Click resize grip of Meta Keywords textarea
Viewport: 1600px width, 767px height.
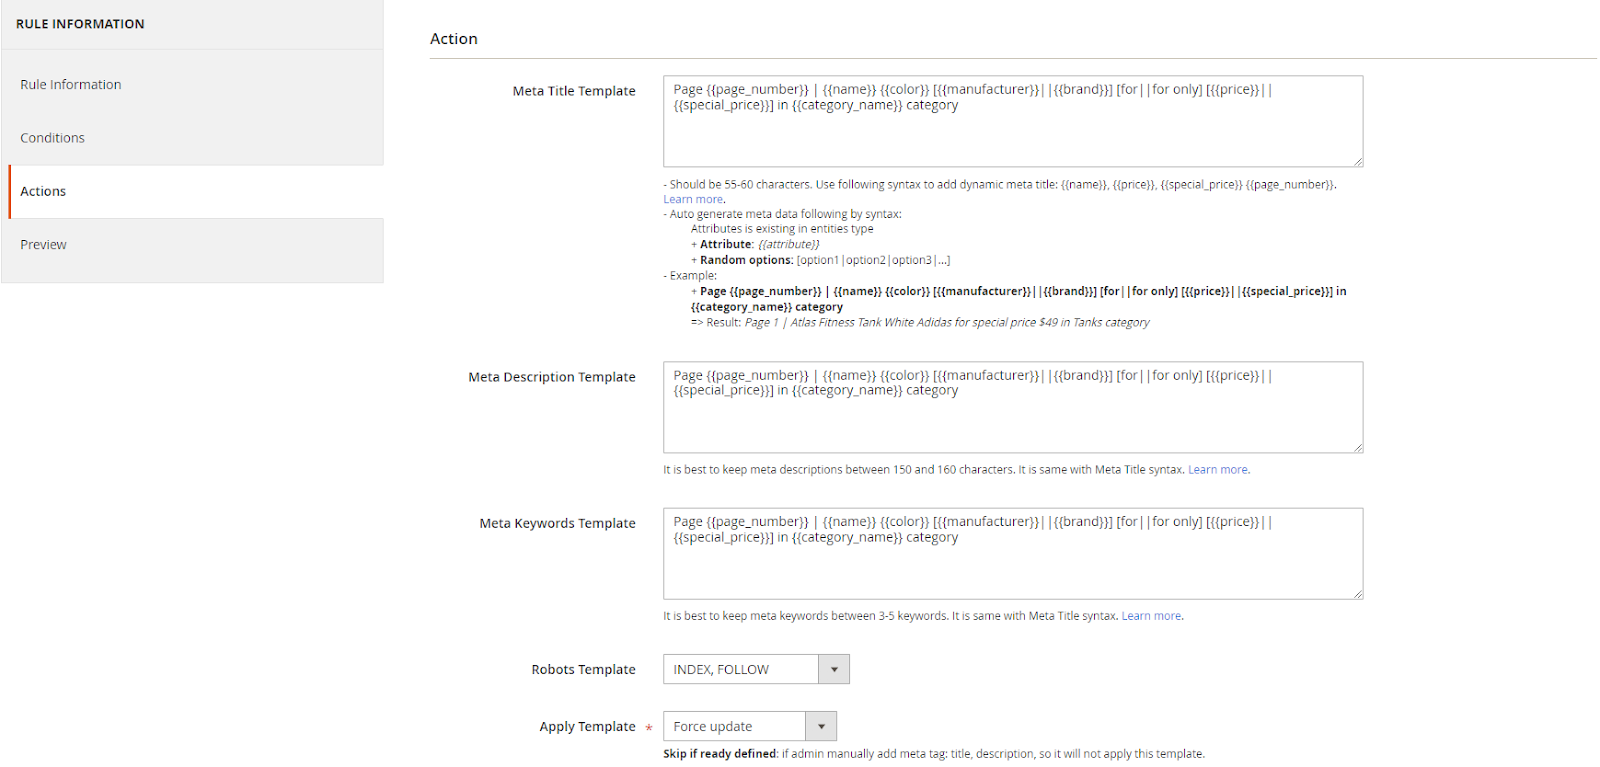[x=1358, y=594]
